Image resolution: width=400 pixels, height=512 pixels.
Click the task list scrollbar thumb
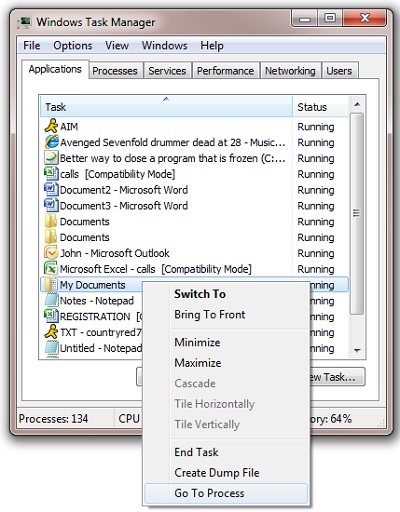(x=357, y=213)
